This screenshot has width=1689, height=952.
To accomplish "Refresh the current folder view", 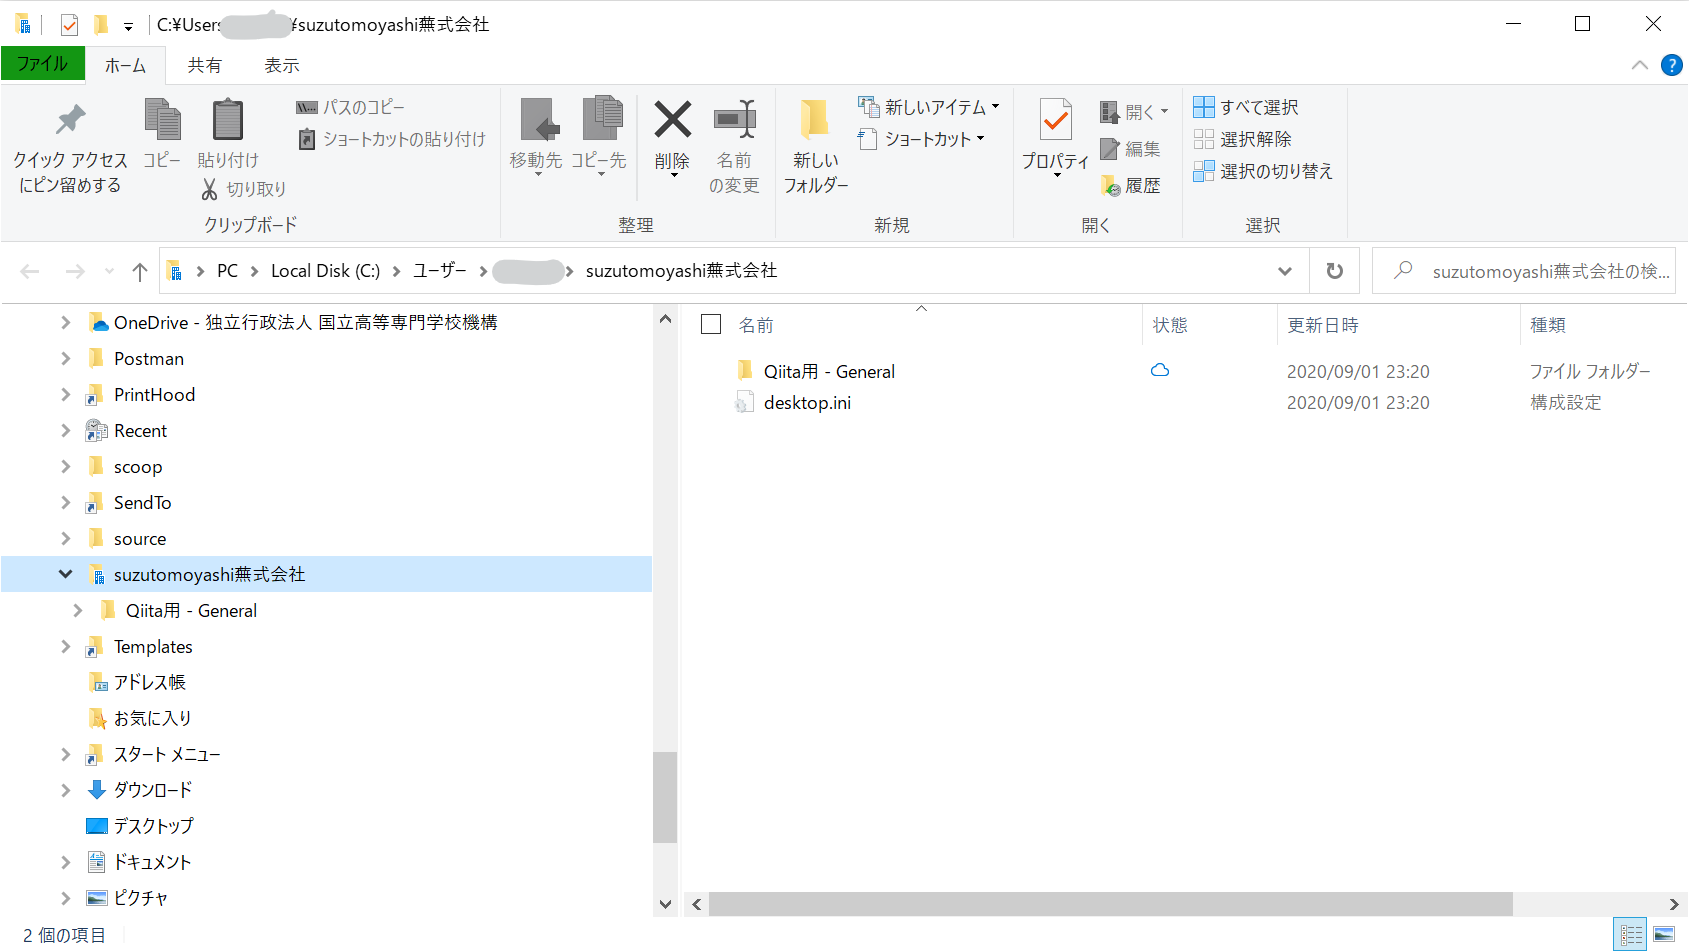I will [1334, 271].
